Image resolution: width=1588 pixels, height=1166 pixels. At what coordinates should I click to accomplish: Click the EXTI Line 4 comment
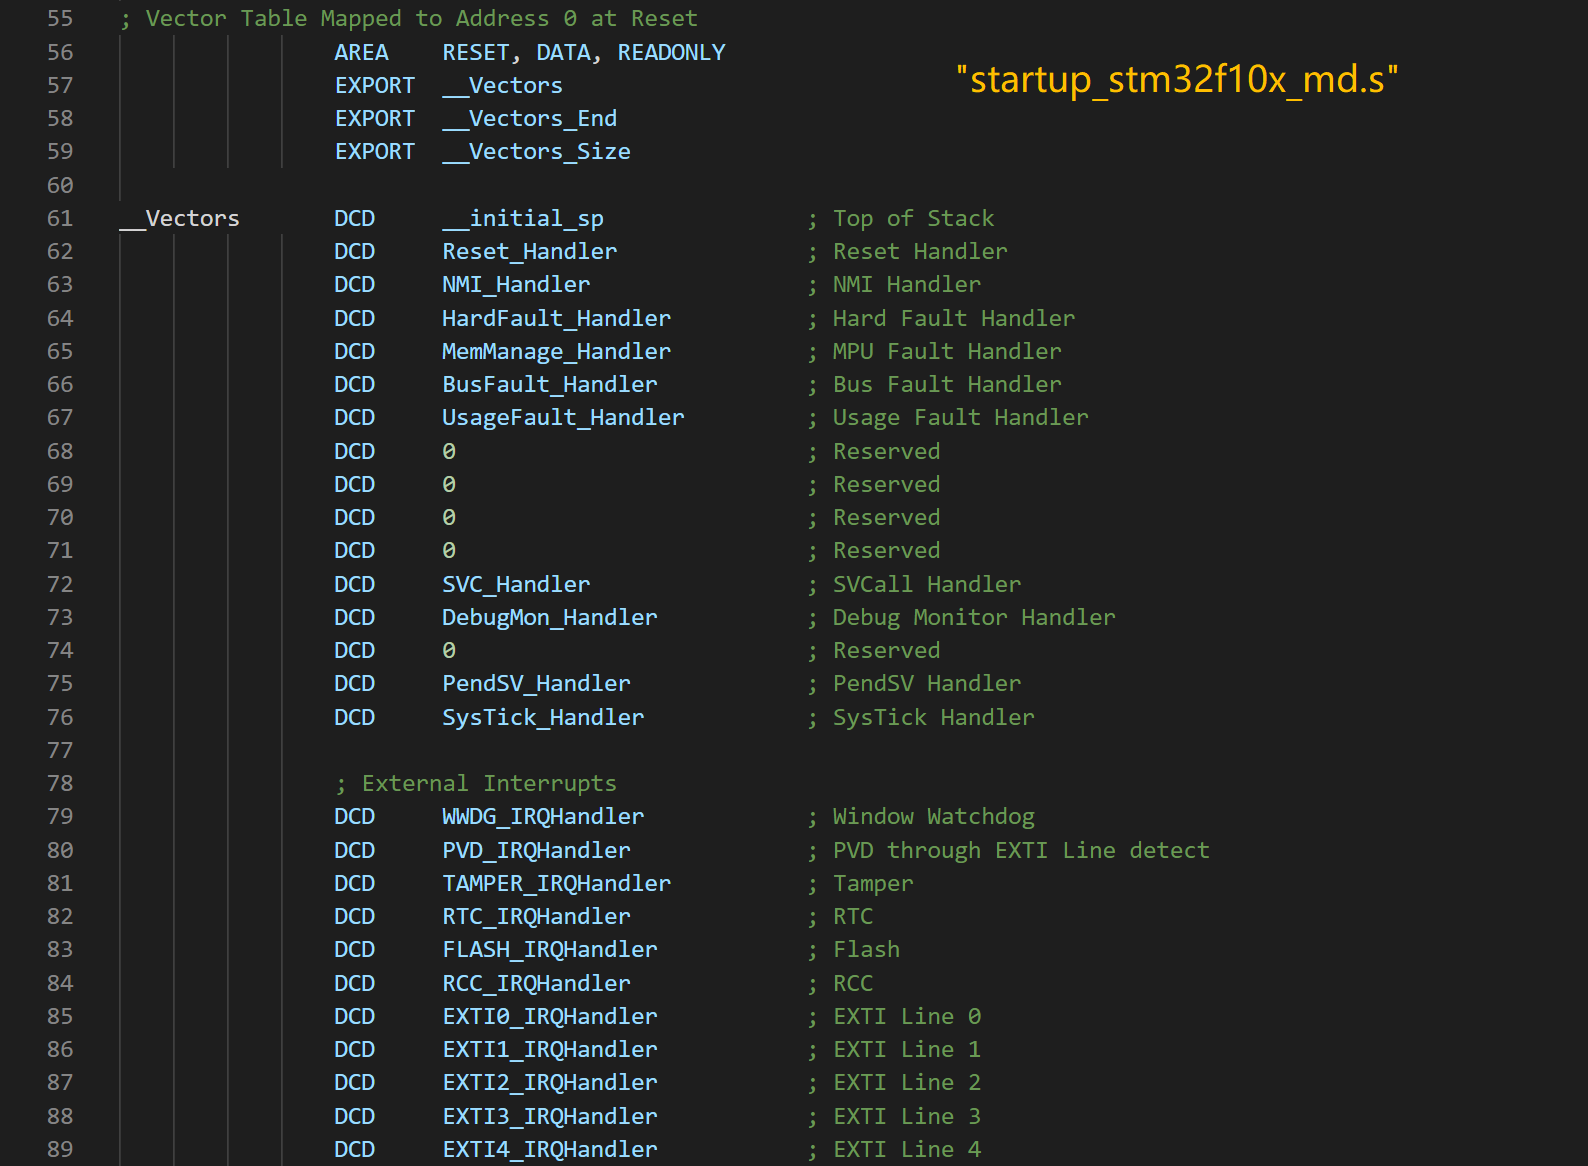(x=895, y=1150)
